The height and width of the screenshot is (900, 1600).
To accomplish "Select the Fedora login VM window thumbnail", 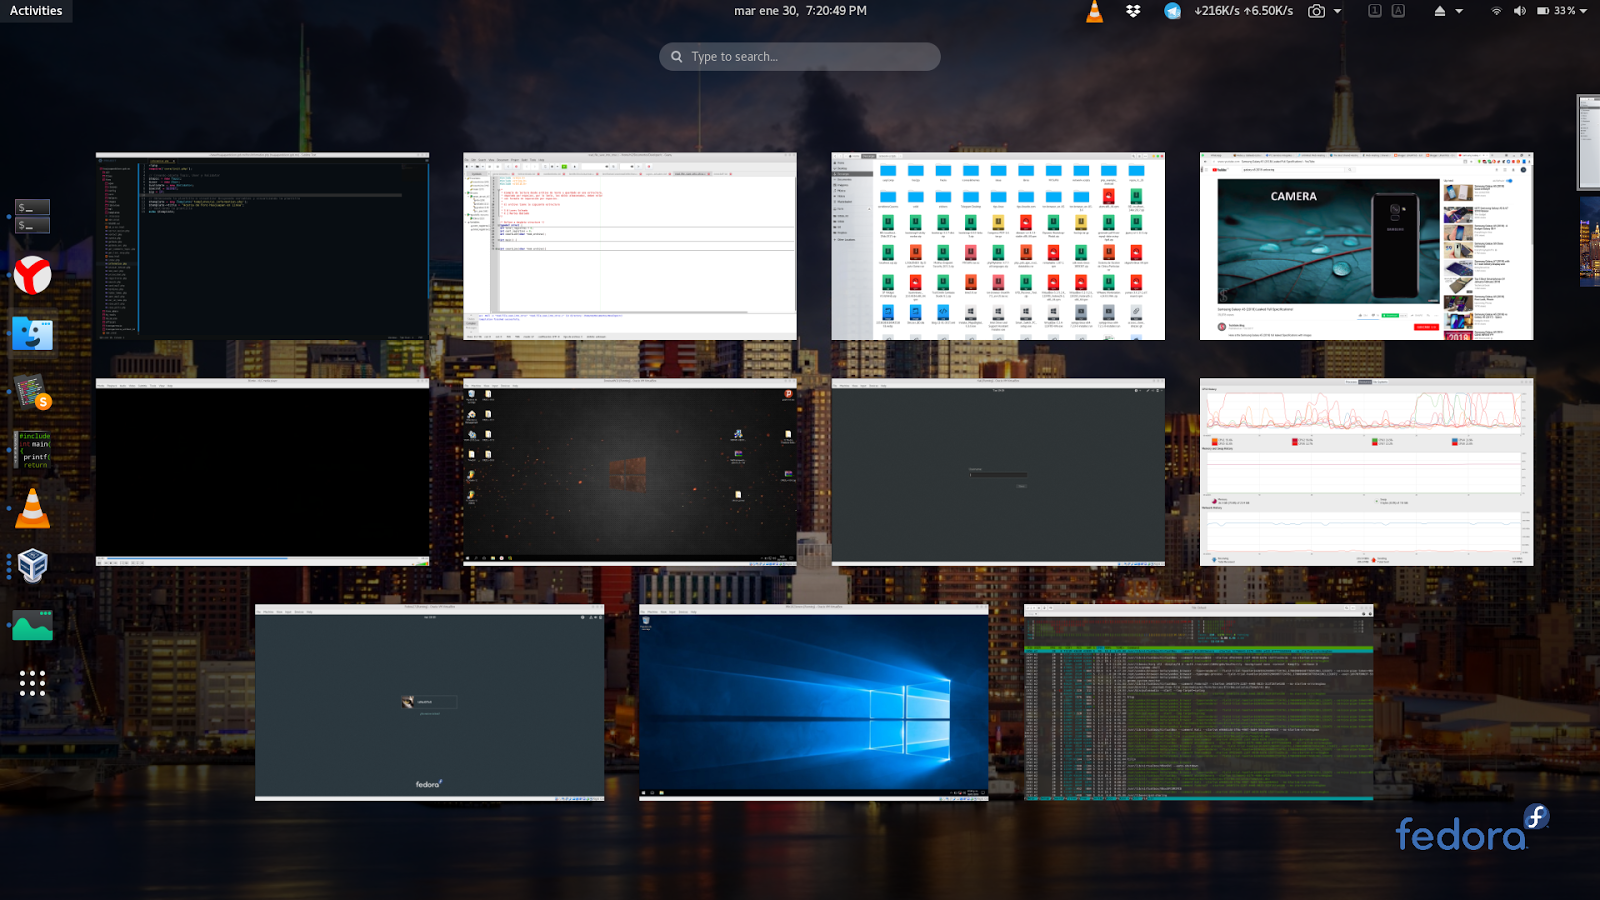I will pos(429,702).
